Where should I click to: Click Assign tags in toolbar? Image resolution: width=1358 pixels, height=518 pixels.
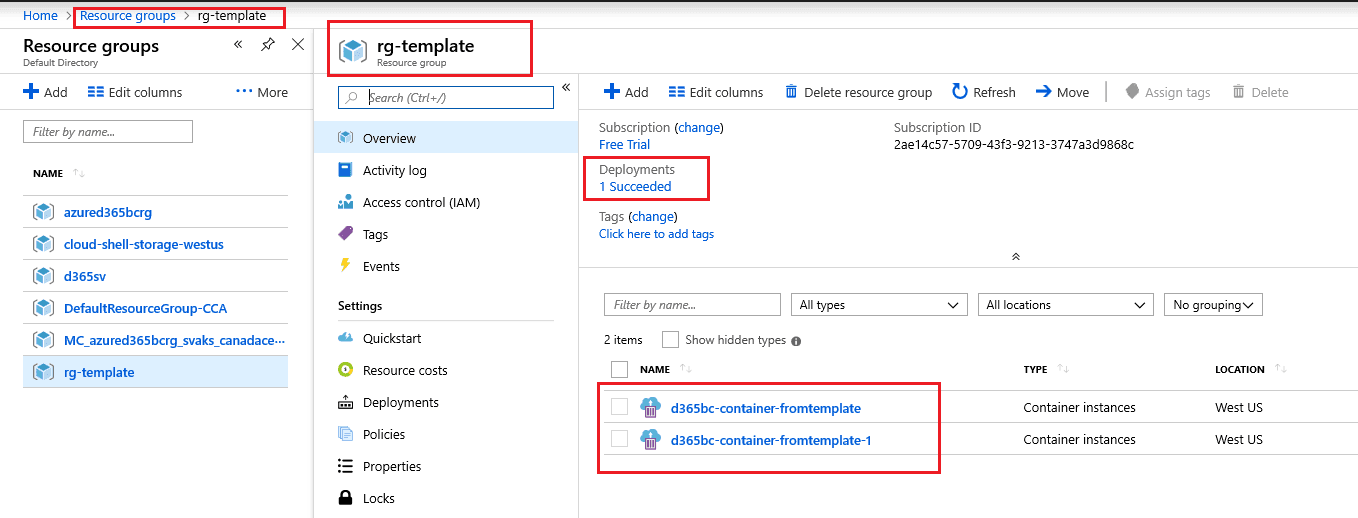pos(1168,92)
